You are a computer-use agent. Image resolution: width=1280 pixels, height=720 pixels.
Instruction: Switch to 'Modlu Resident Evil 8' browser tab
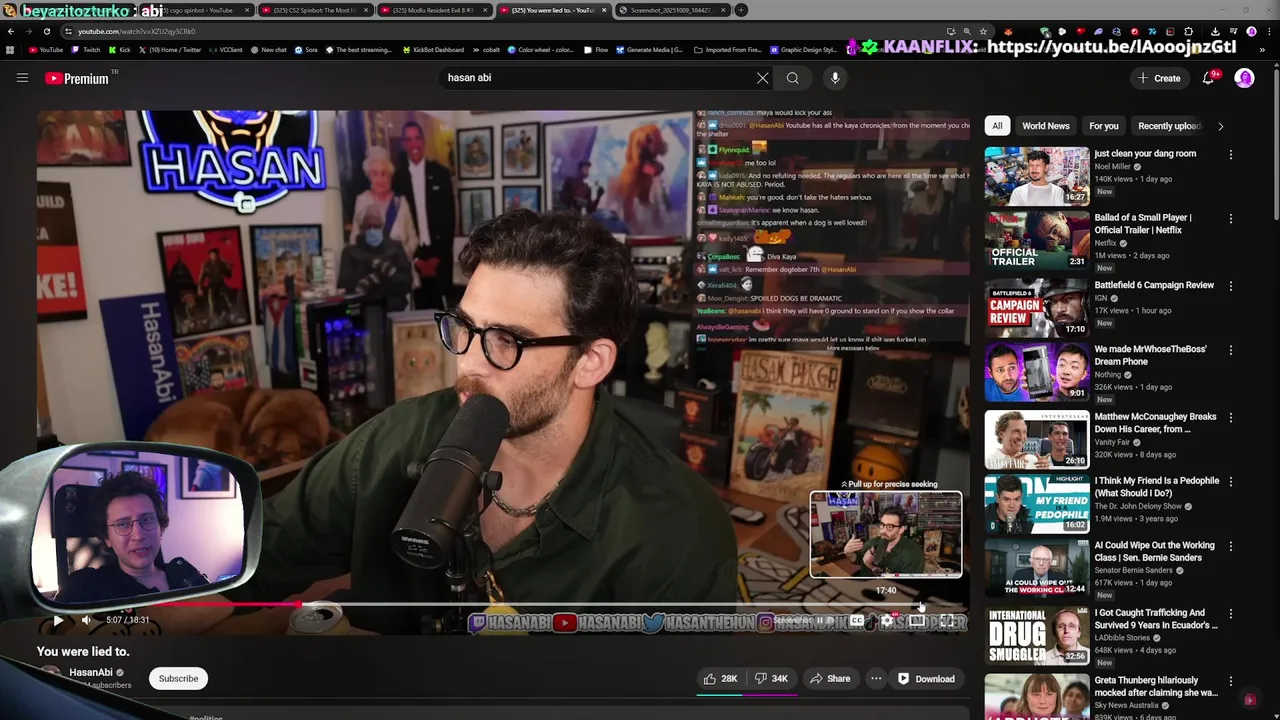pos(433,10)
